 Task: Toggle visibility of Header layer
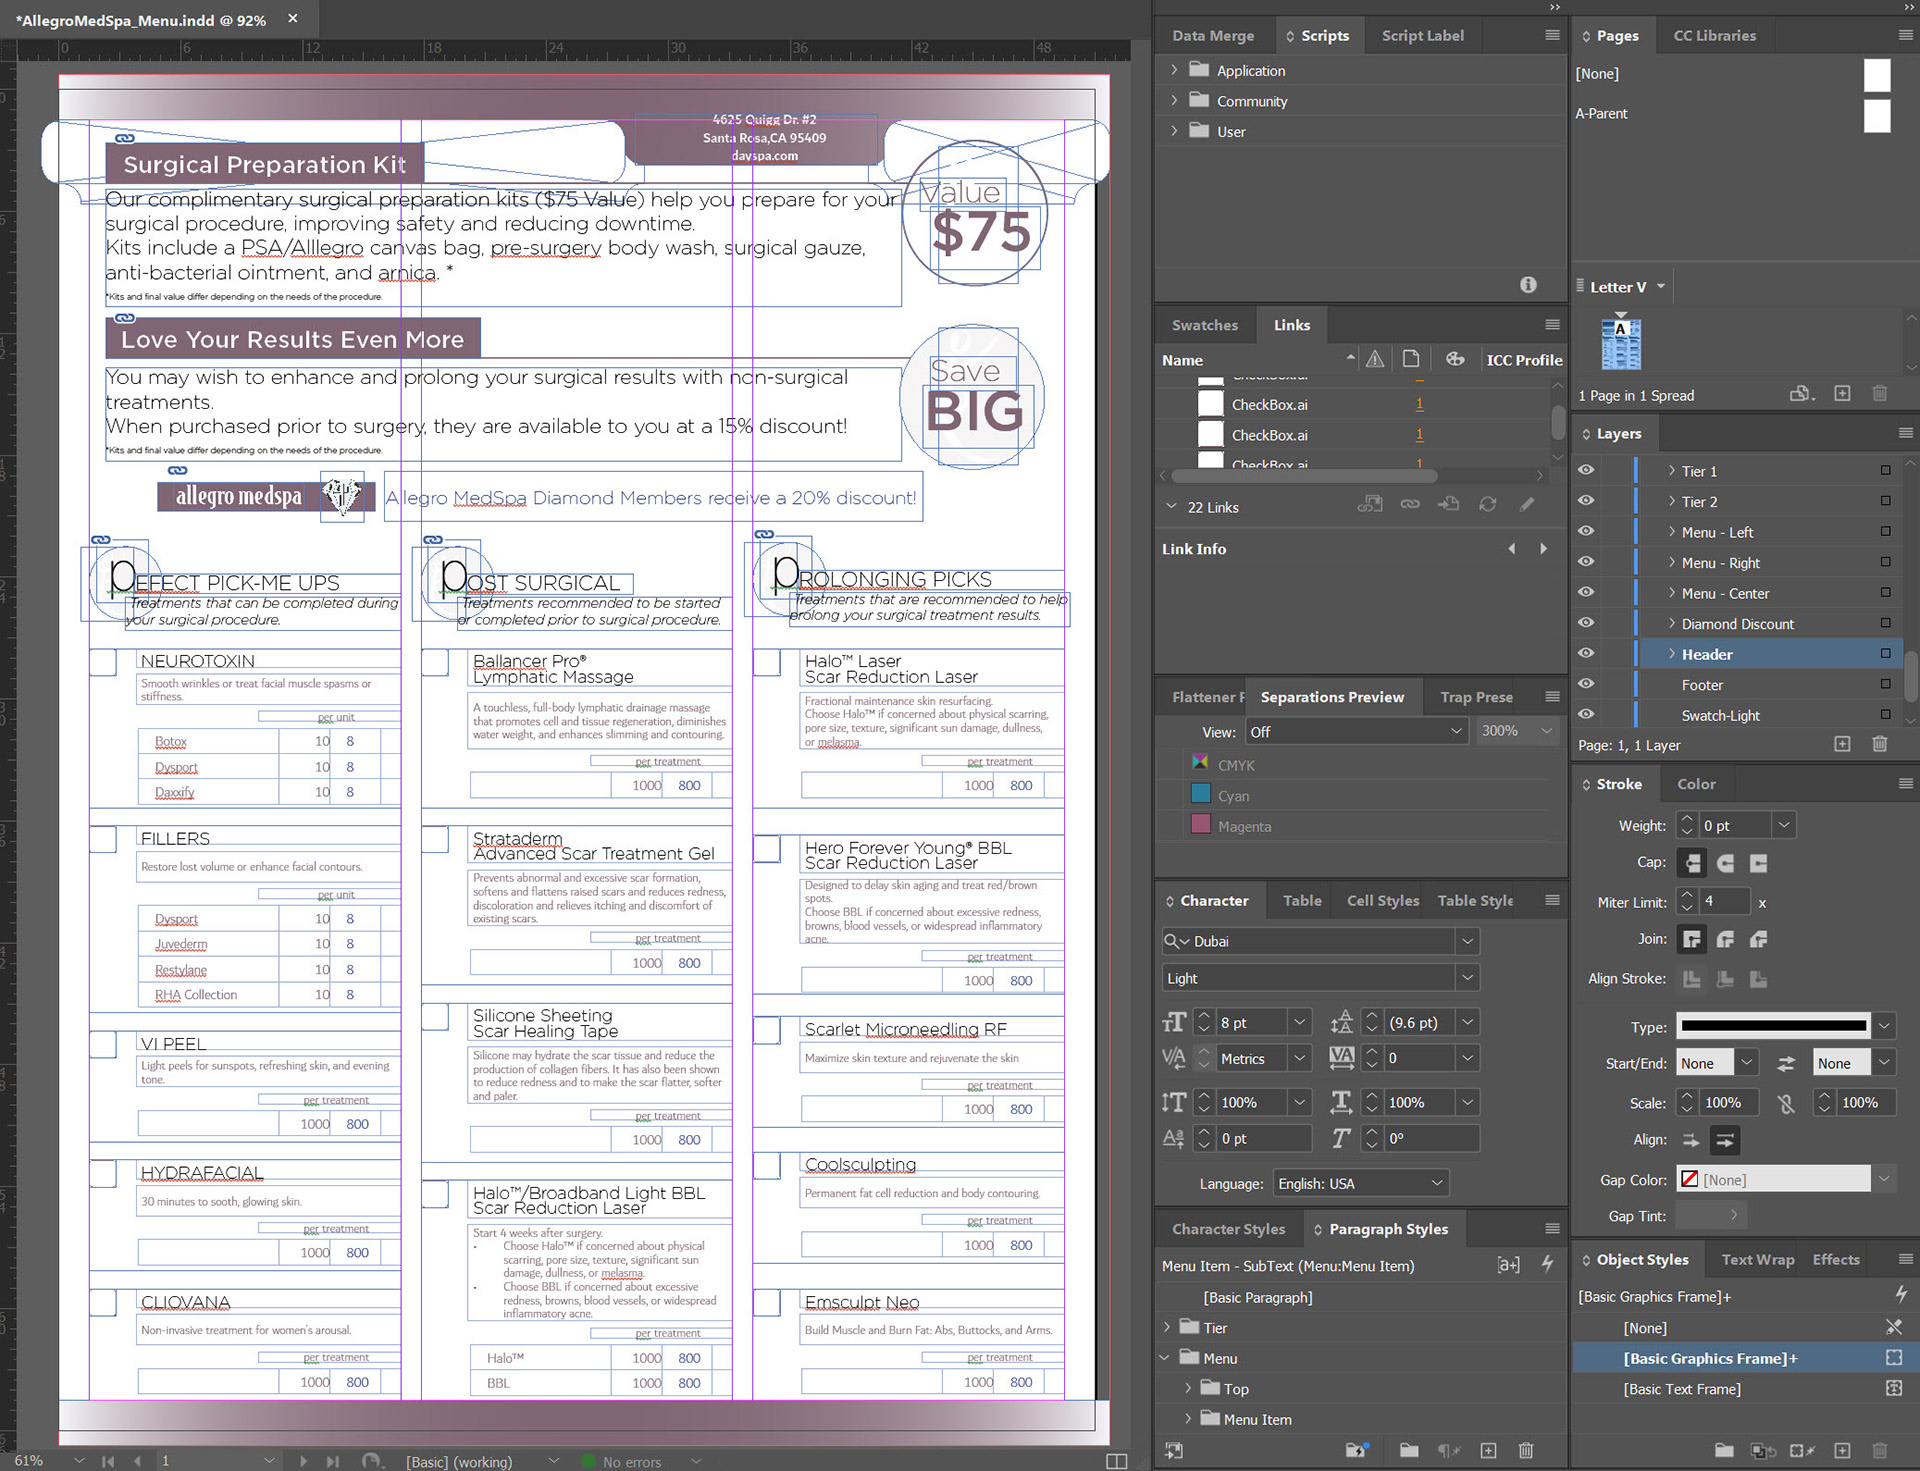pos(1586,653)
